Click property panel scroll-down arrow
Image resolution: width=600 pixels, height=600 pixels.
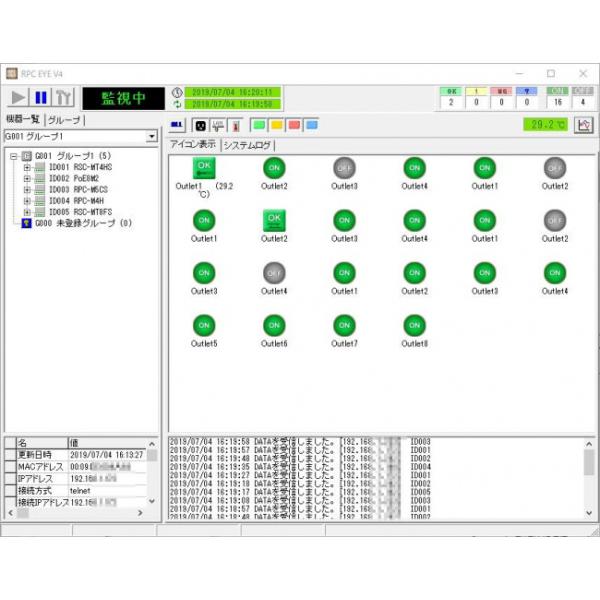coord(152,501)
